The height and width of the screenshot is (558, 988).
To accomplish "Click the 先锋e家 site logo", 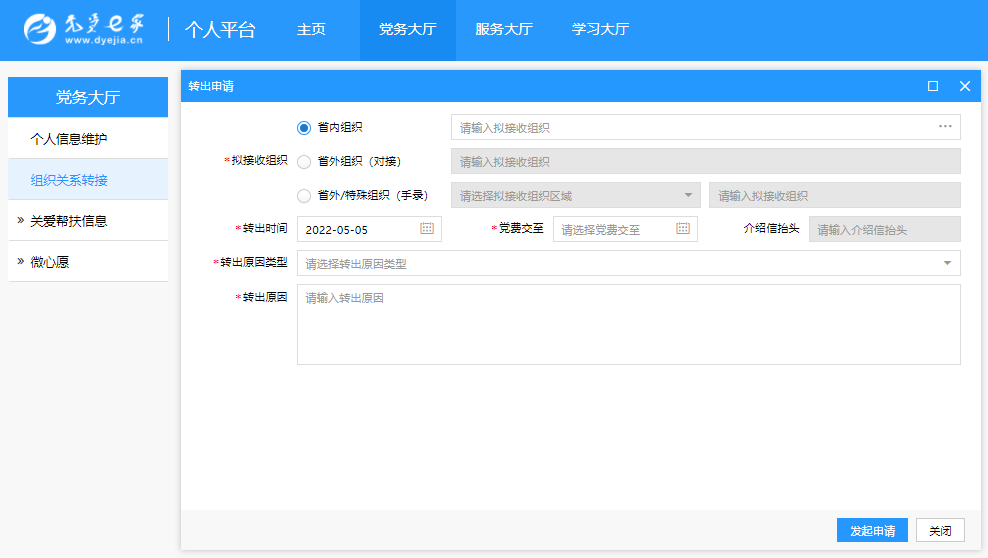I will pos(84,30).
